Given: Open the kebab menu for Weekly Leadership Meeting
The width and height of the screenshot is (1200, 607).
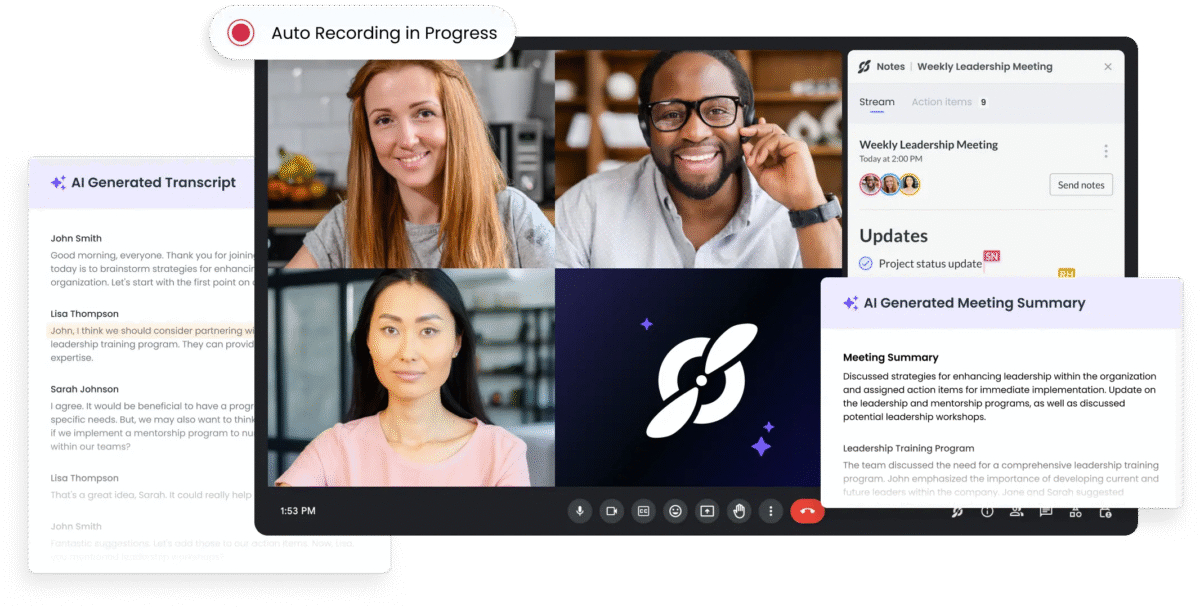Looking at the screenshot, I should click(x=1106, y=150).
